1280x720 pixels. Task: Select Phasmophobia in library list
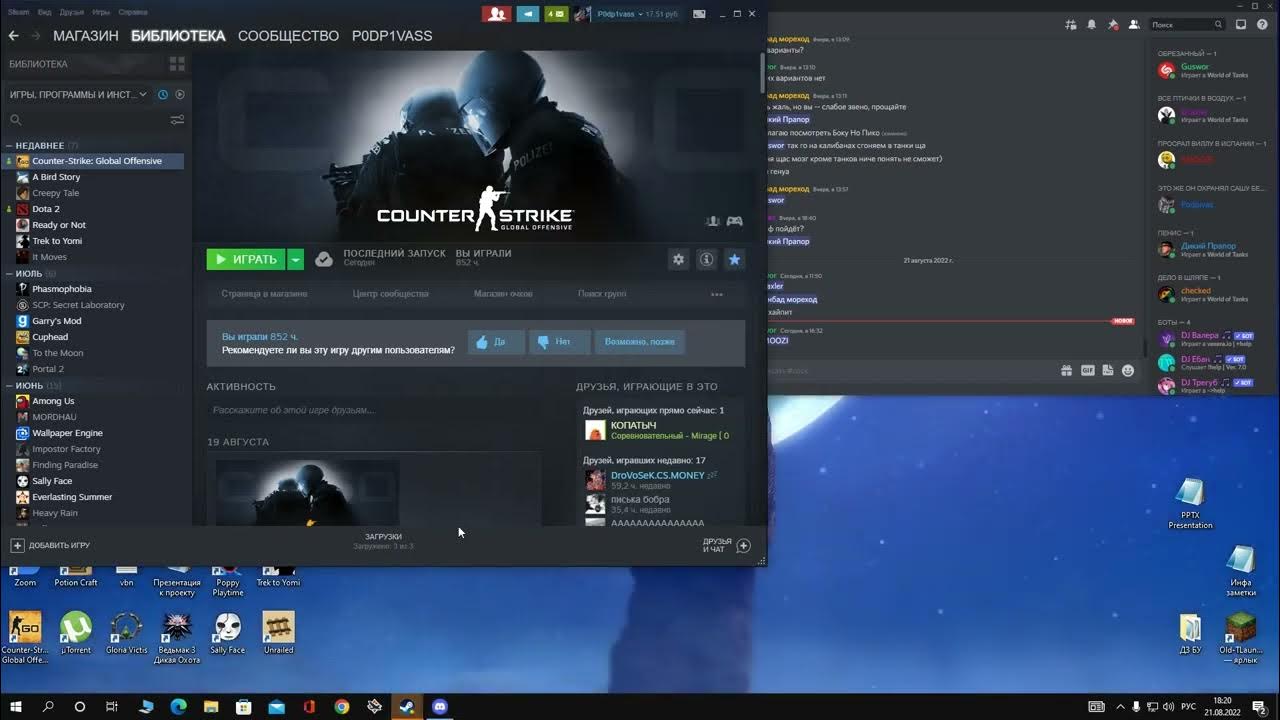tap(62, 289)
